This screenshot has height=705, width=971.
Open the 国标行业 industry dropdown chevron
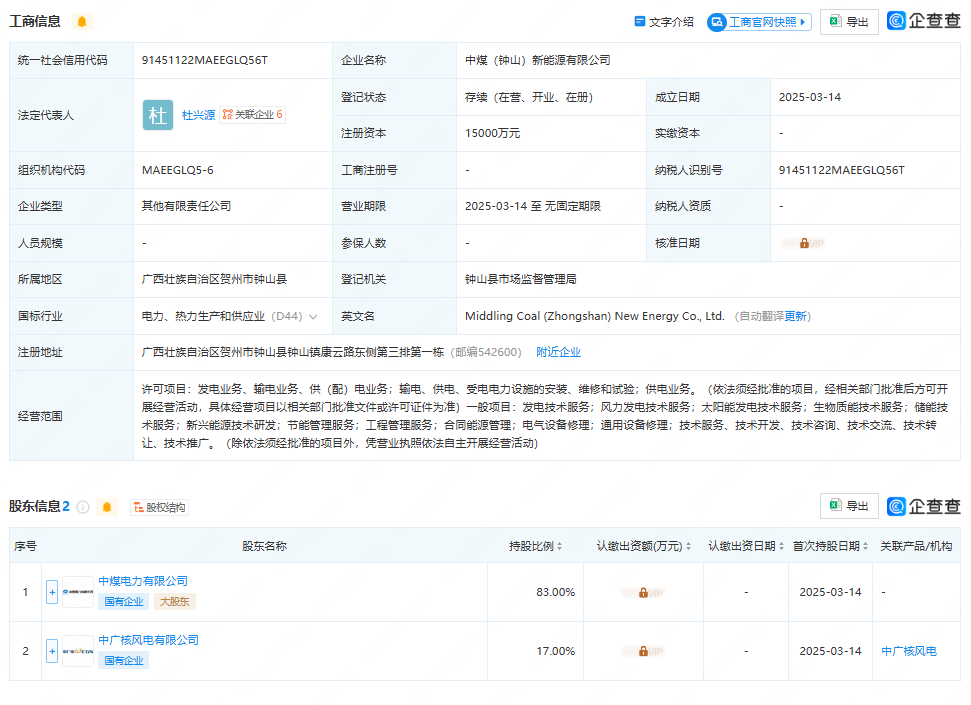coord(313,316)
